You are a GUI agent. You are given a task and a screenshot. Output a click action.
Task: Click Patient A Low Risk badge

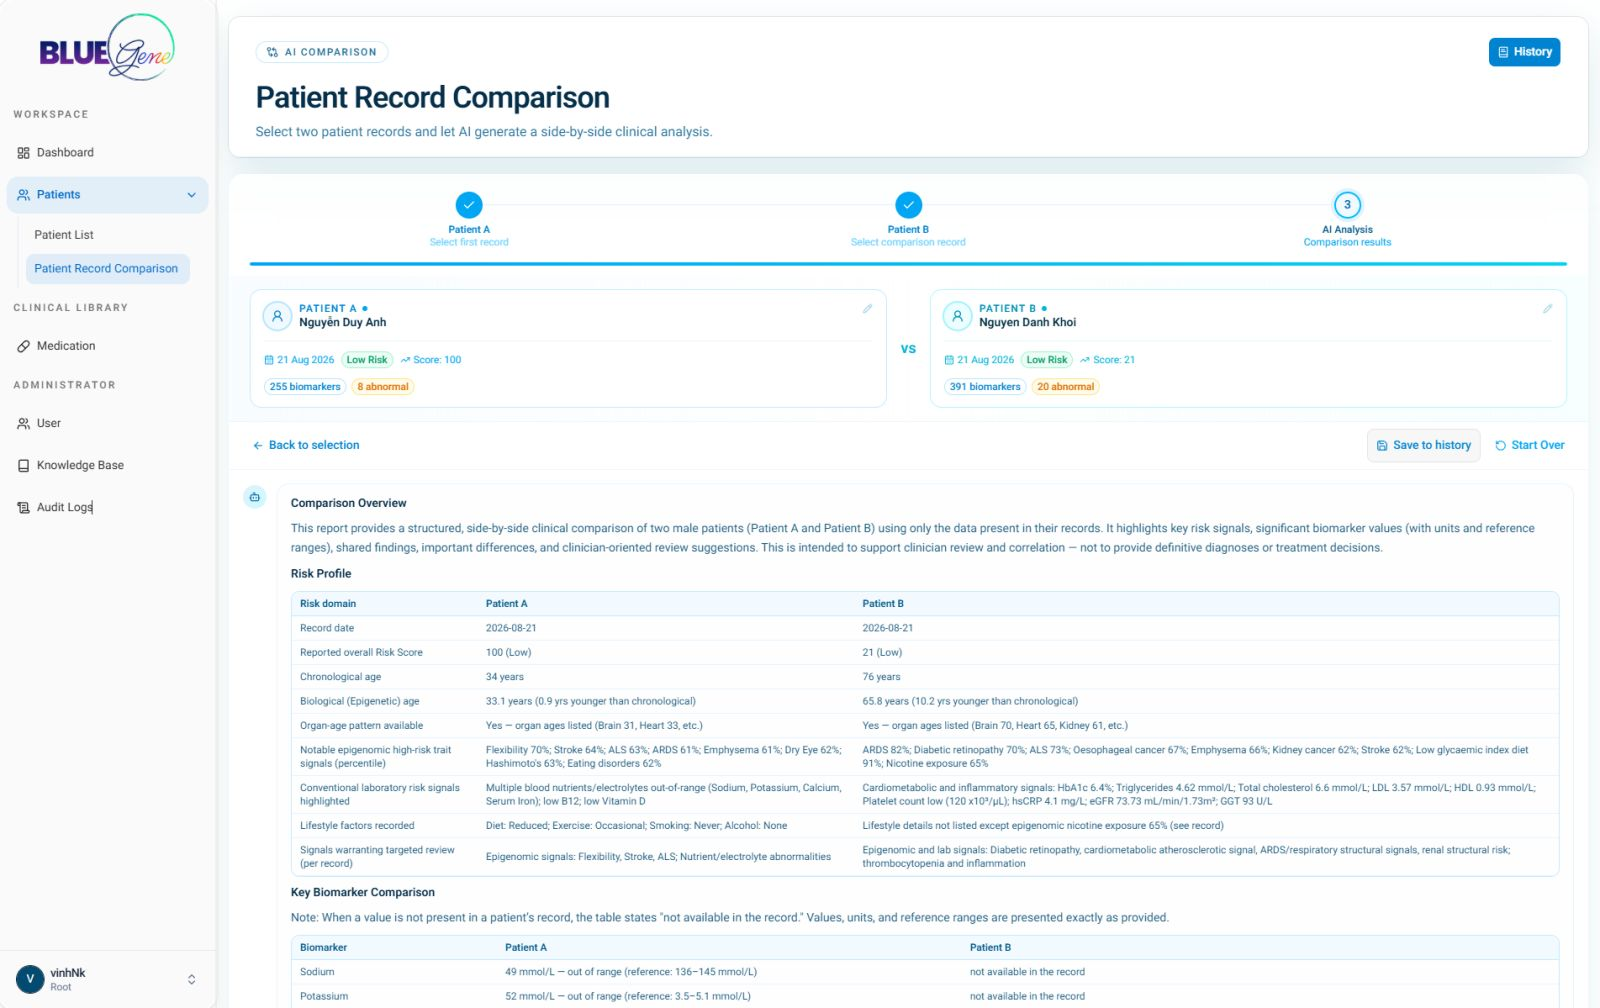click(367, 360)
